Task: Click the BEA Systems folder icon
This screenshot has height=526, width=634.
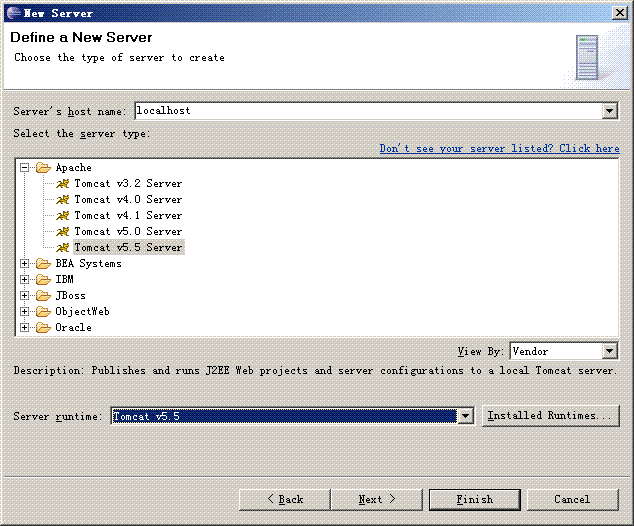Action: point(43,264)
